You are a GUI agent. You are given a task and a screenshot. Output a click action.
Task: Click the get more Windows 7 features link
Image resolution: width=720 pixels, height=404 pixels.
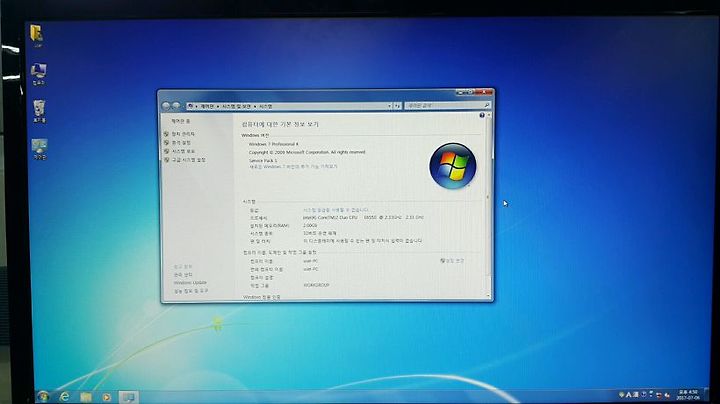[x=293, y=167]
